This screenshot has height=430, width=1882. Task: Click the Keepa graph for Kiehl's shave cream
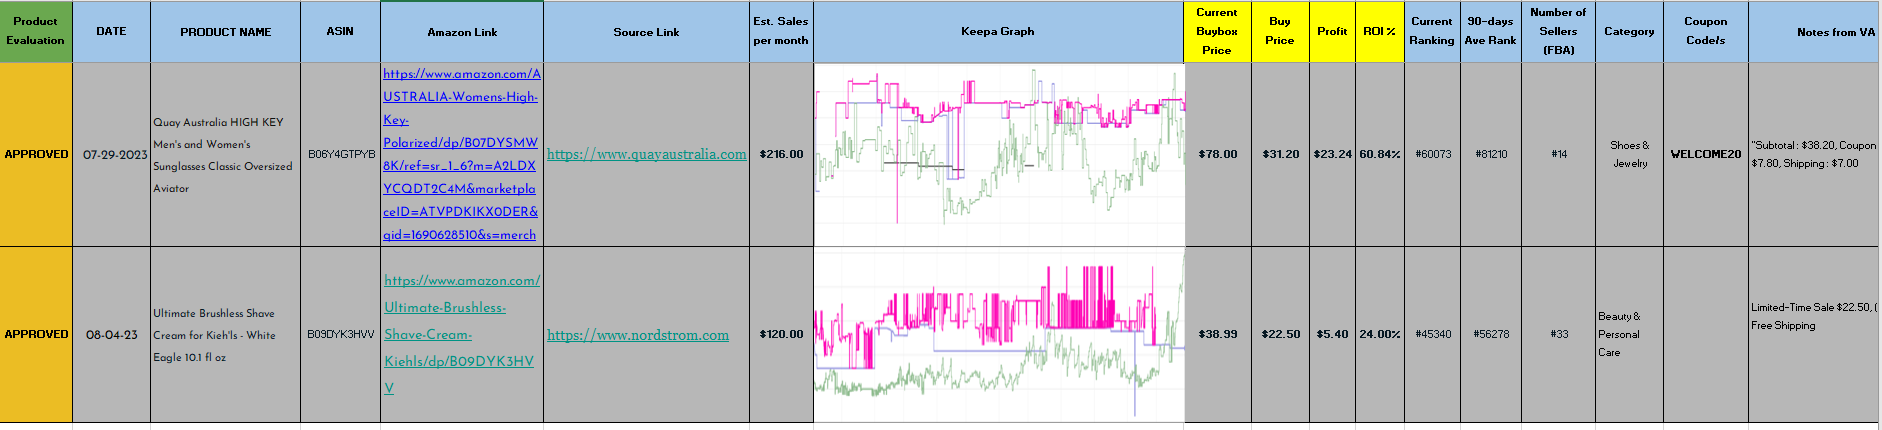pos(999,334)
